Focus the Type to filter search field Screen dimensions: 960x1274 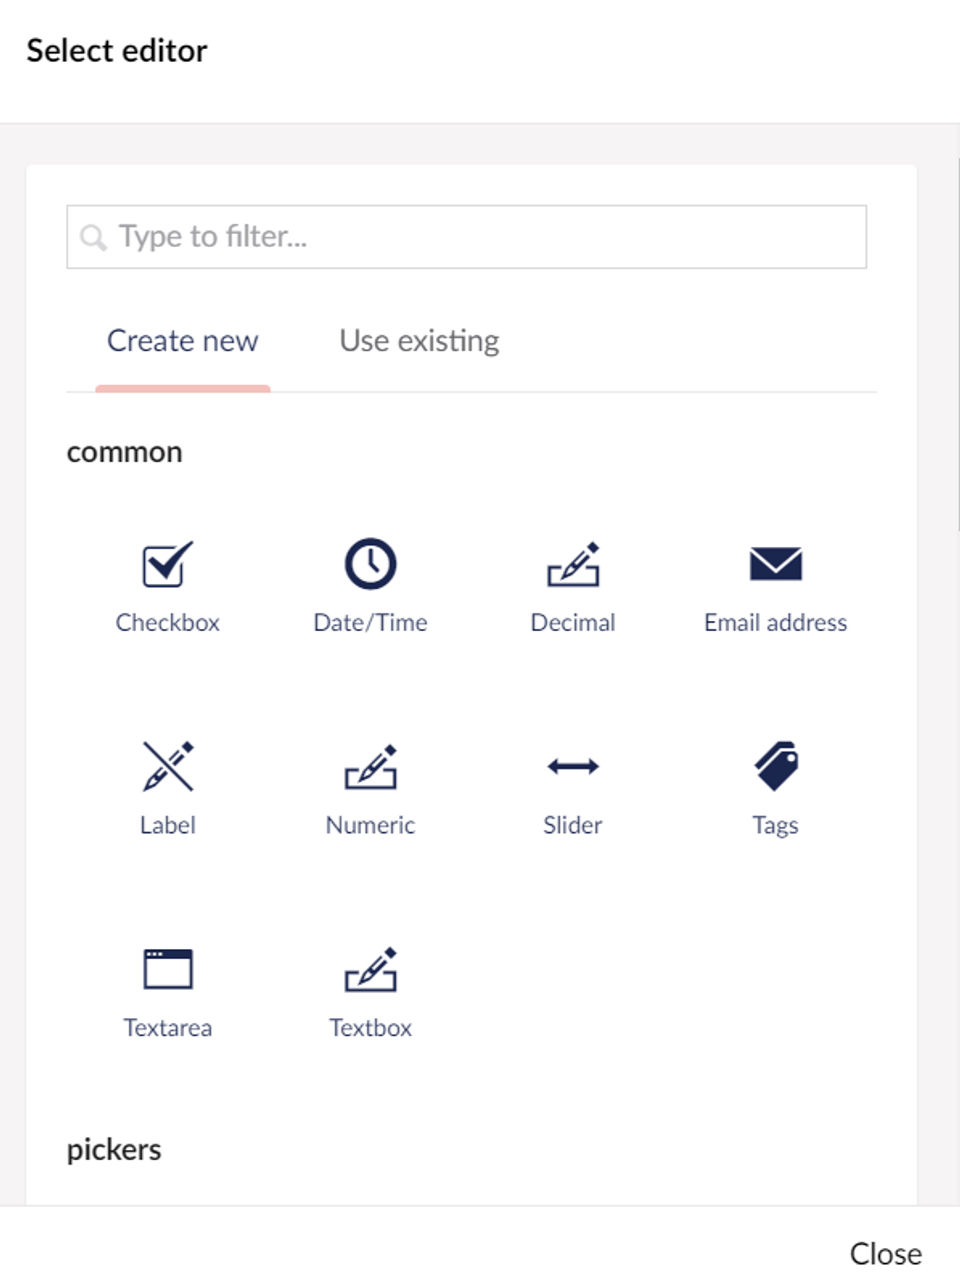click(x=480, y=237)
